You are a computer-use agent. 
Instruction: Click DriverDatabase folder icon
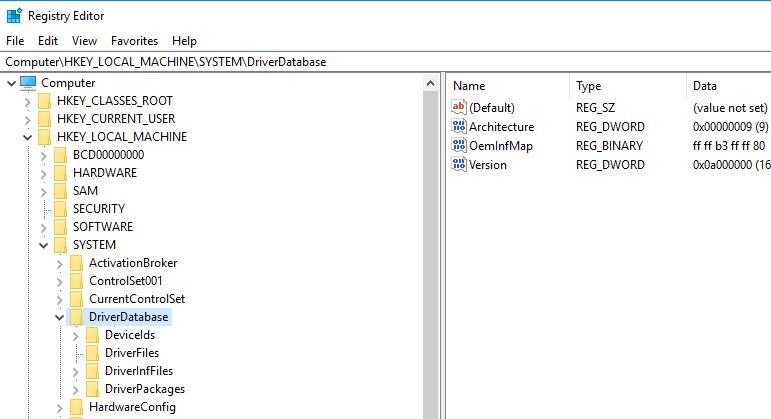pyautogui.click(x=77, y=317)
